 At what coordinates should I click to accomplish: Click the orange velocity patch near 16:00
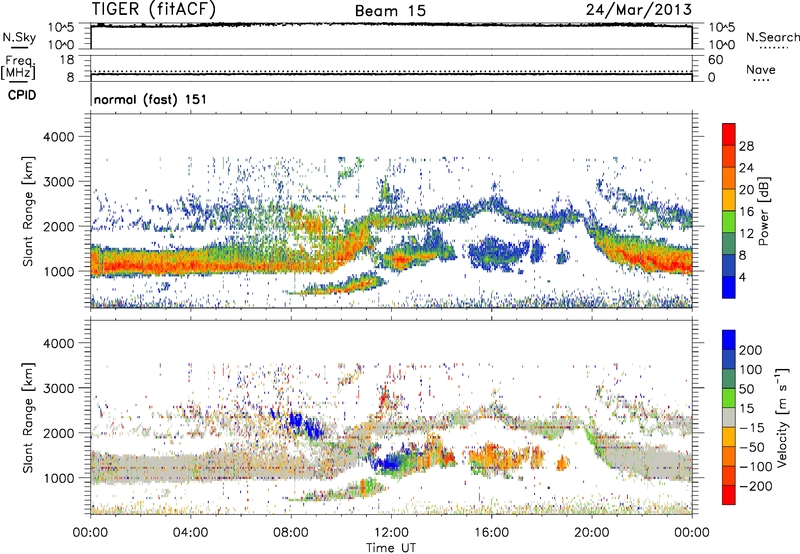click(497, 457)
